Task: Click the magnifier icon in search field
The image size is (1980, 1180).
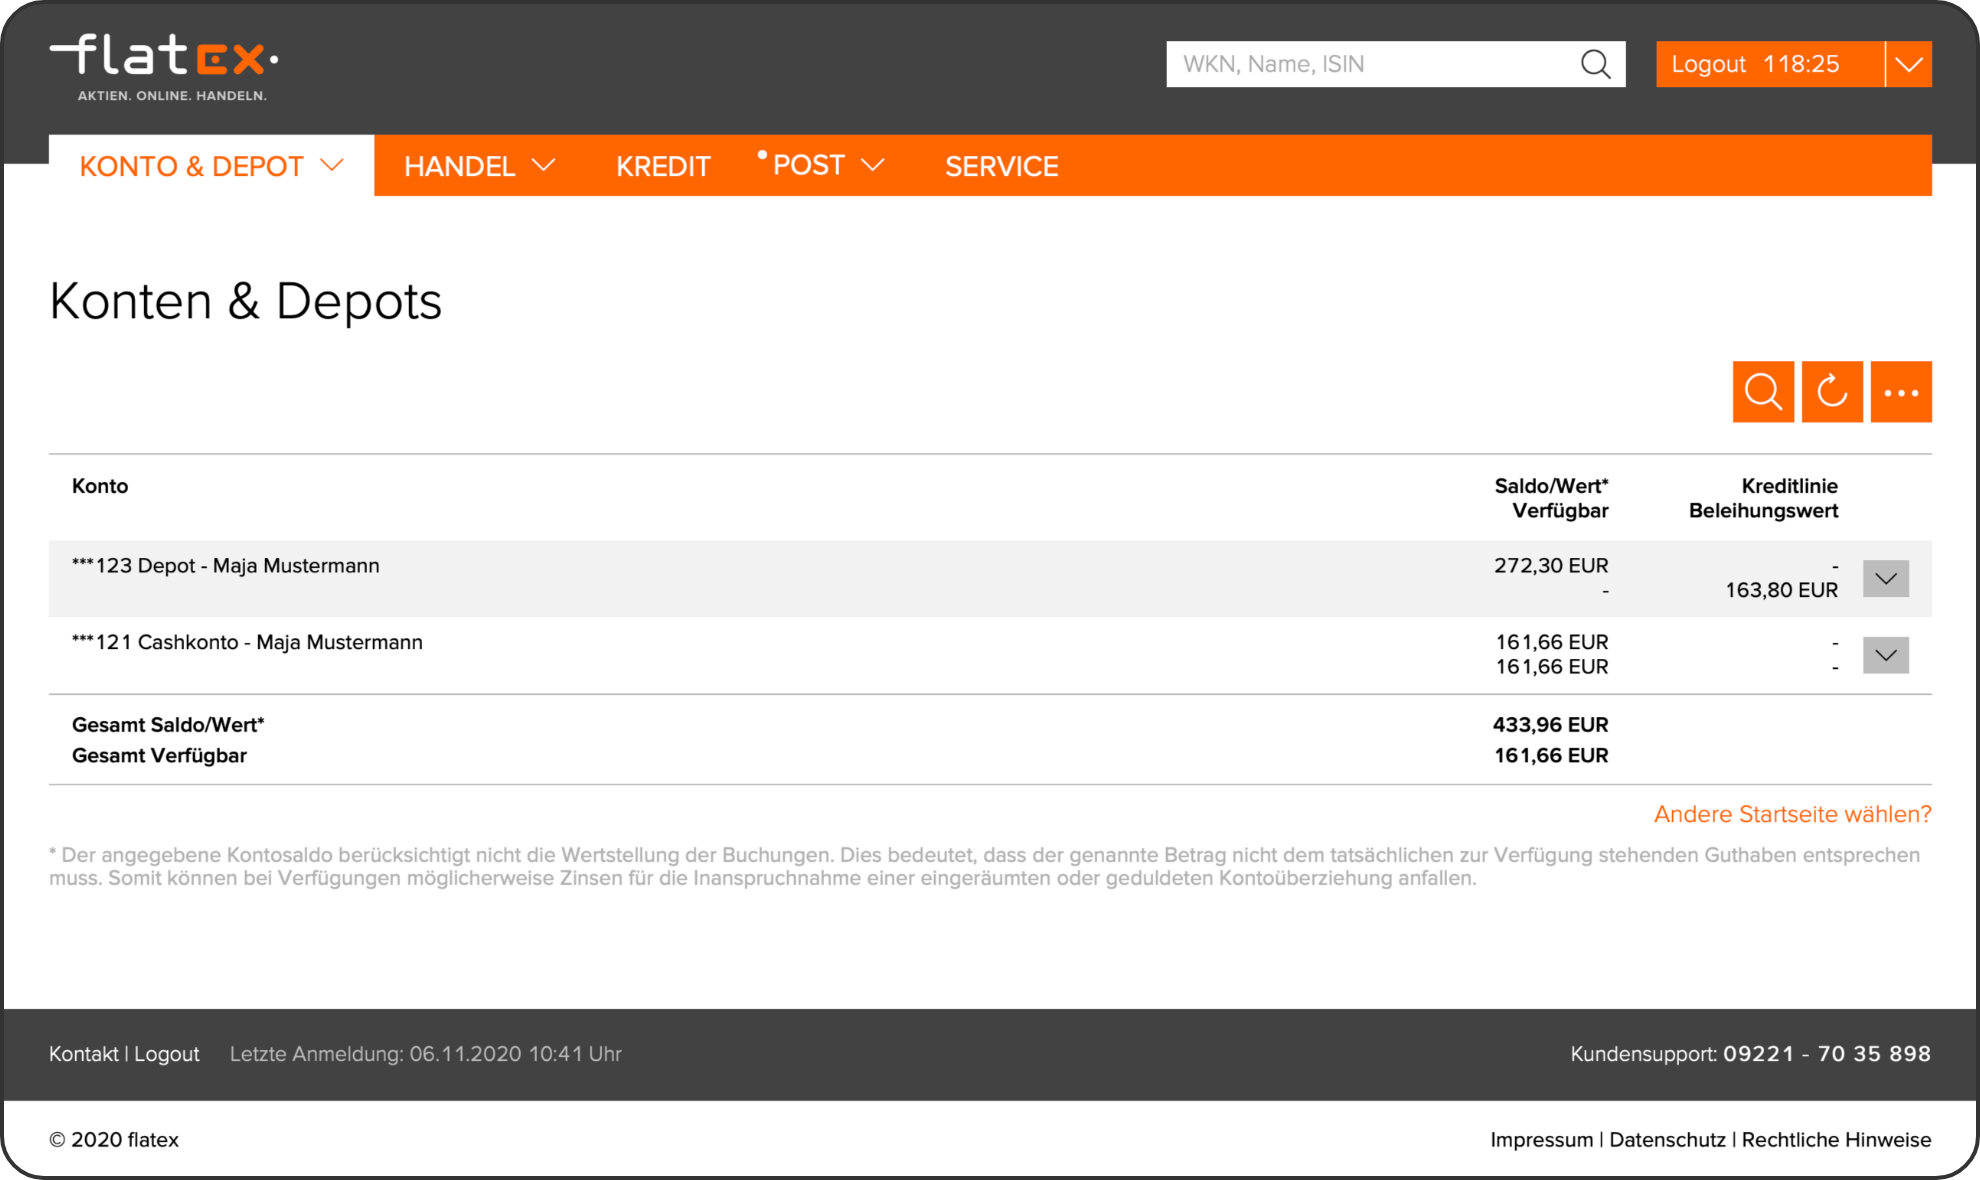Action: [1595, 64]
